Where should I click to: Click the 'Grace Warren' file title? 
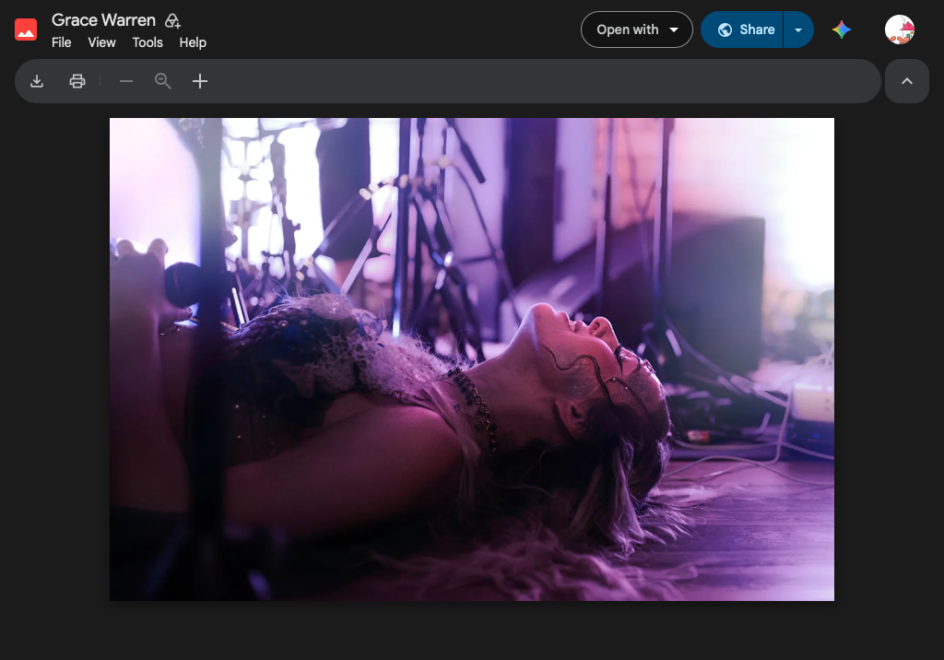104,20
